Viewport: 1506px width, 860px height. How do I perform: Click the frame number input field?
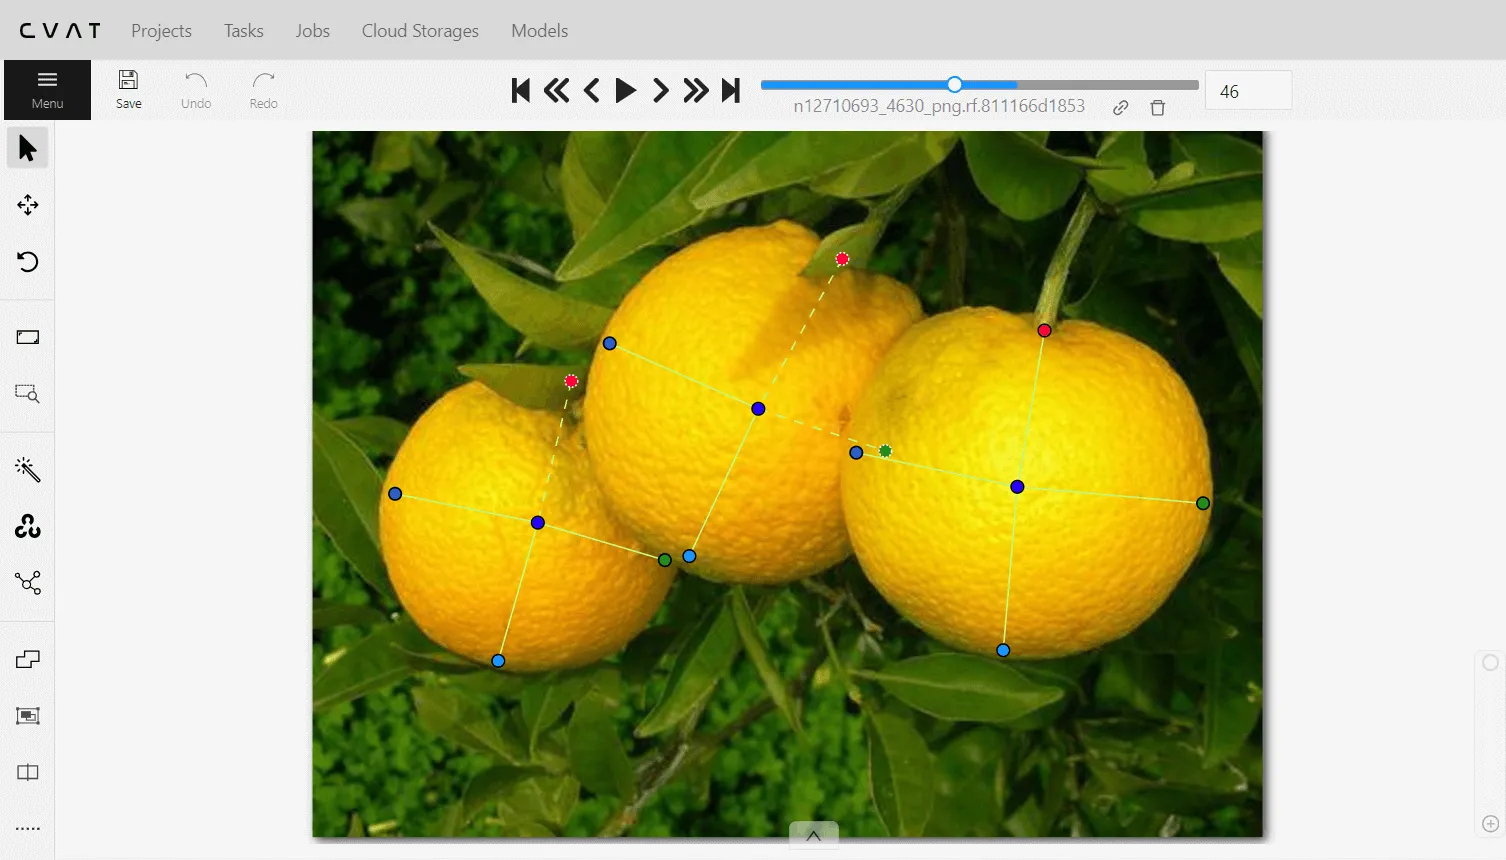pos(1247,91)
